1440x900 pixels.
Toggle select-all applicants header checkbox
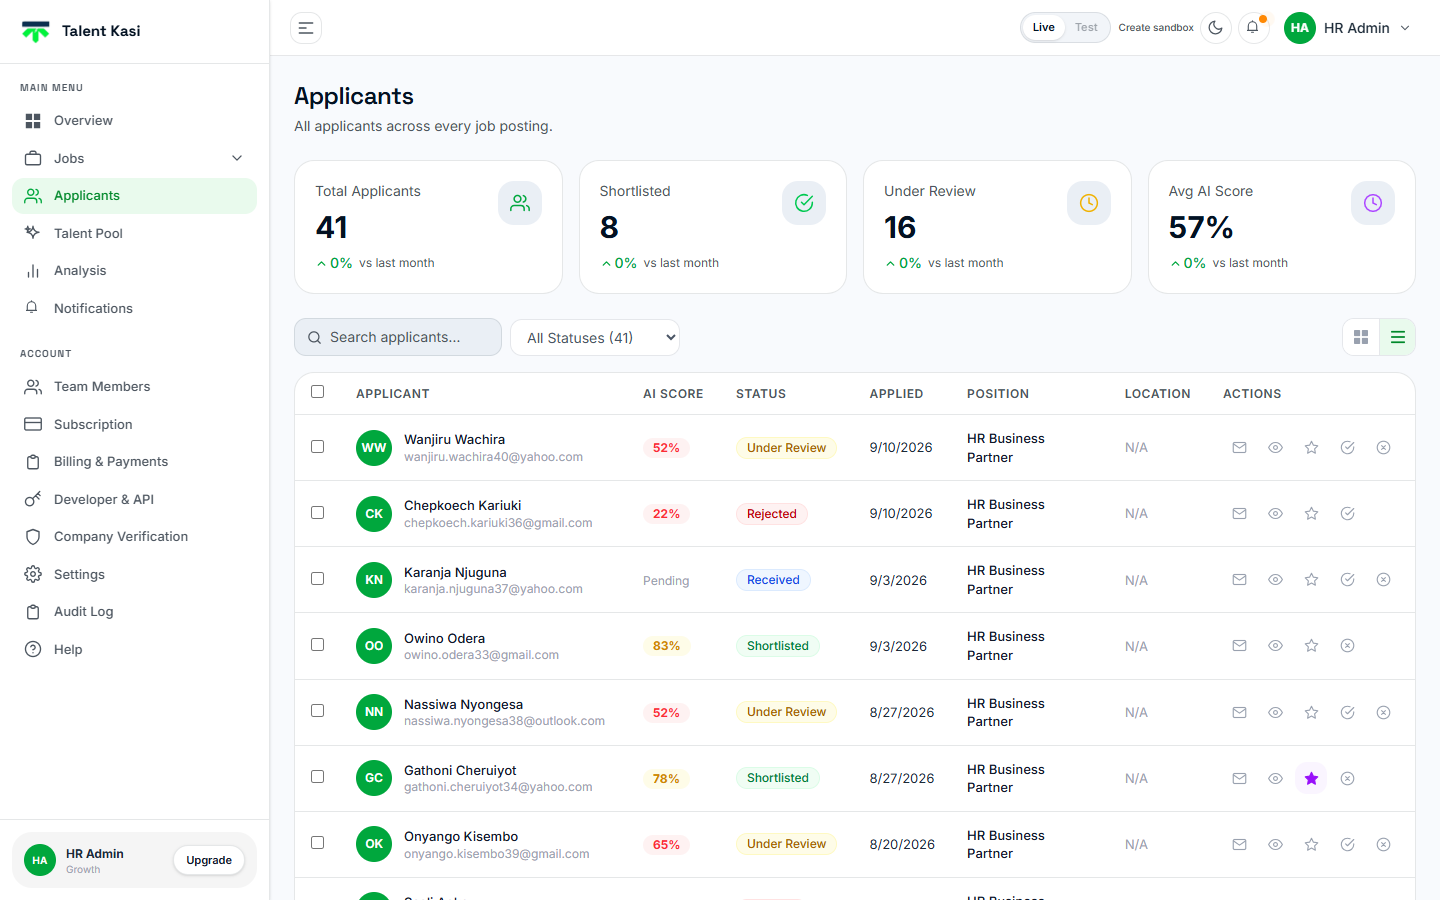click(x=317, y=392)
